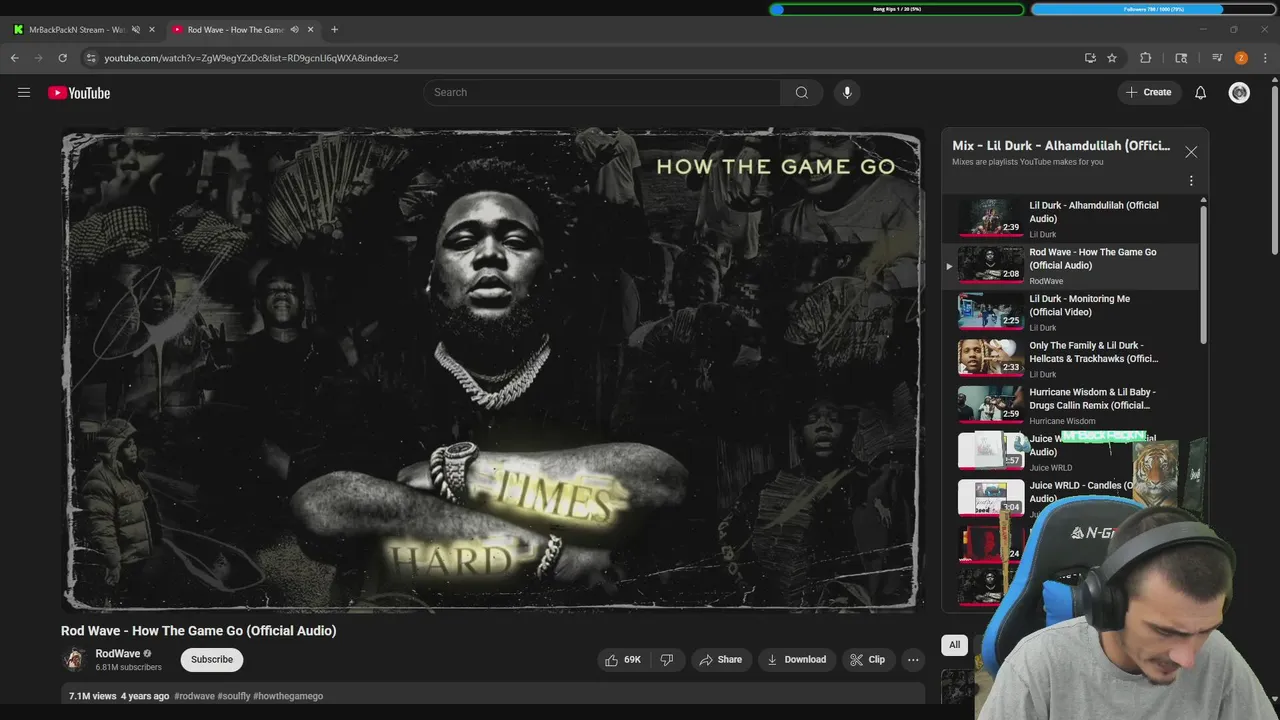Open the RodWave channel avatar
The height and width of the screenshot is (720, 1280).
click(x=74, y=659)
